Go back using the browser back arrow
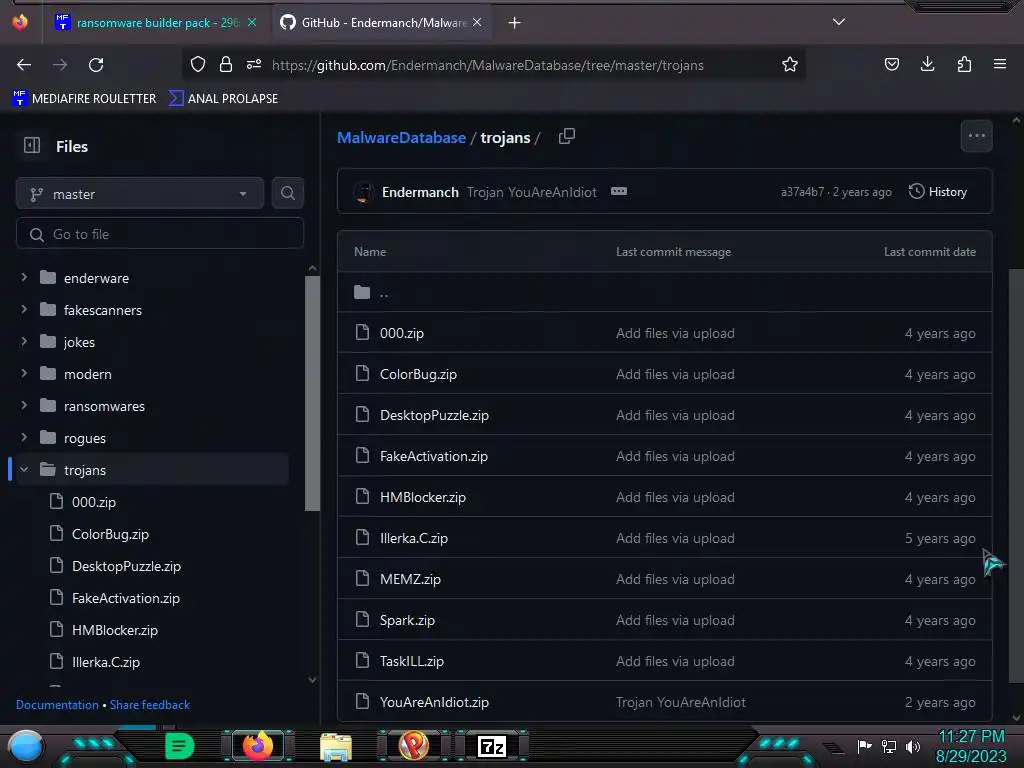 click(x=24, y=65)
